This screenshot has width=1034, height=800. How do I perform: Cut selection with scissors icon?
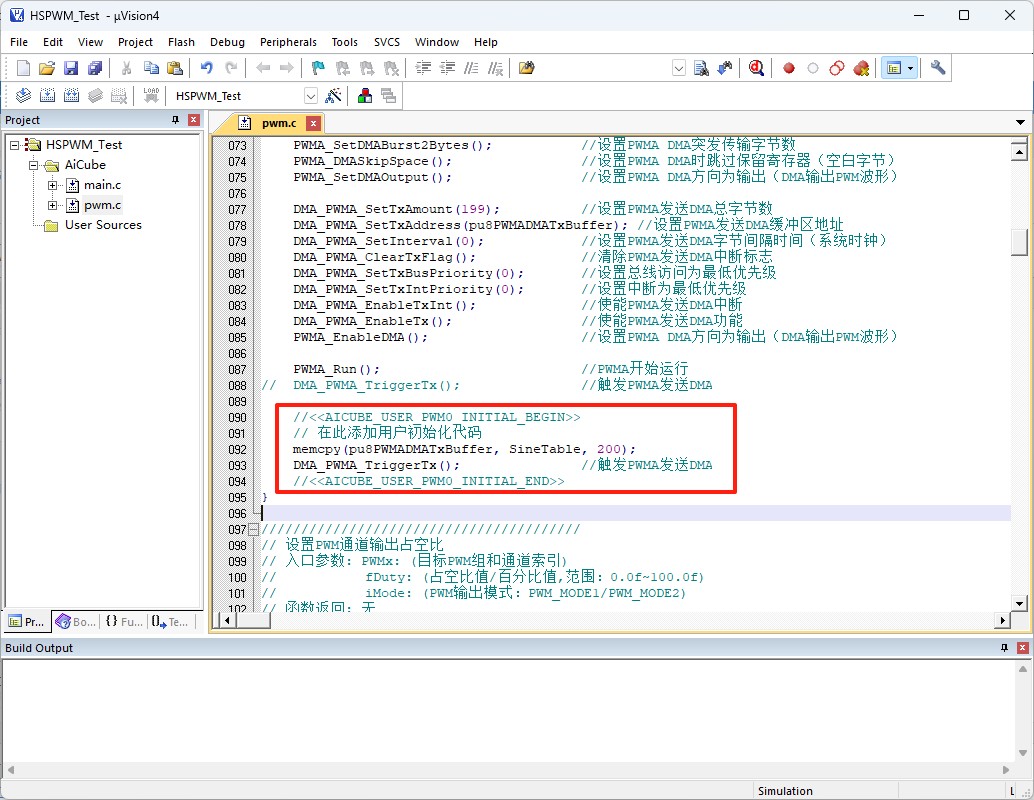coord(127,68)
